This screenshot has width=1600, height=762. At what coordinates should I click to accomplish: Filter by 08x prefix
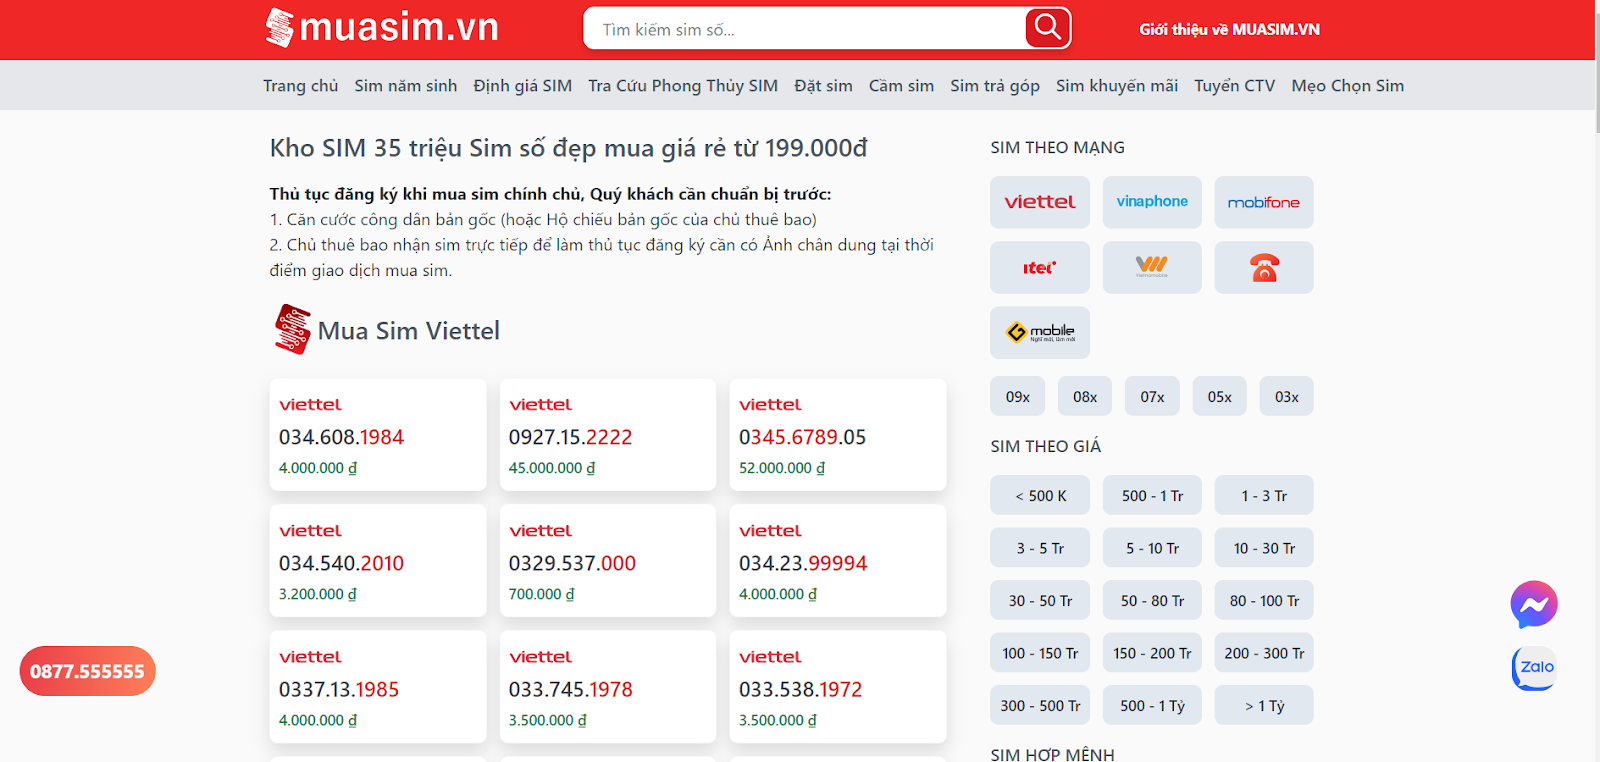click(x=1085, y=397)
